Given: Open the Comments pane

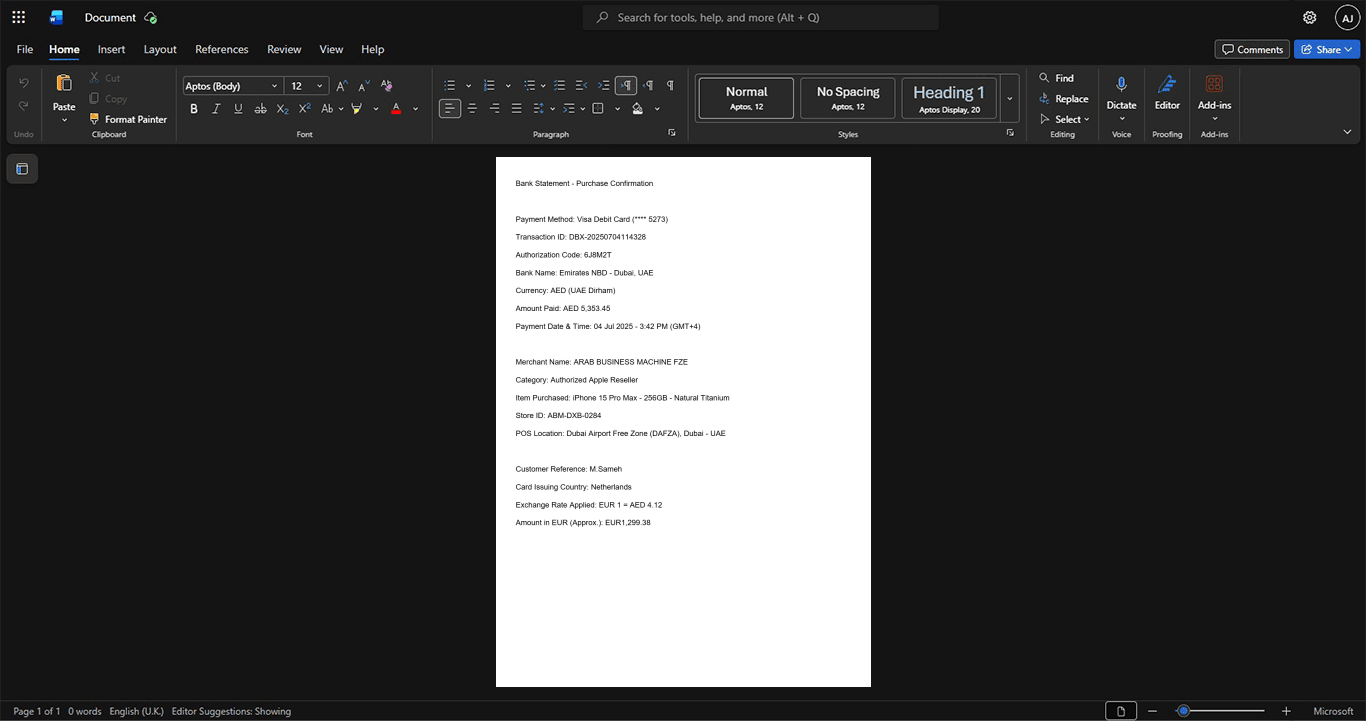Looking at the screenshot, I should [x=1252, y=49].
